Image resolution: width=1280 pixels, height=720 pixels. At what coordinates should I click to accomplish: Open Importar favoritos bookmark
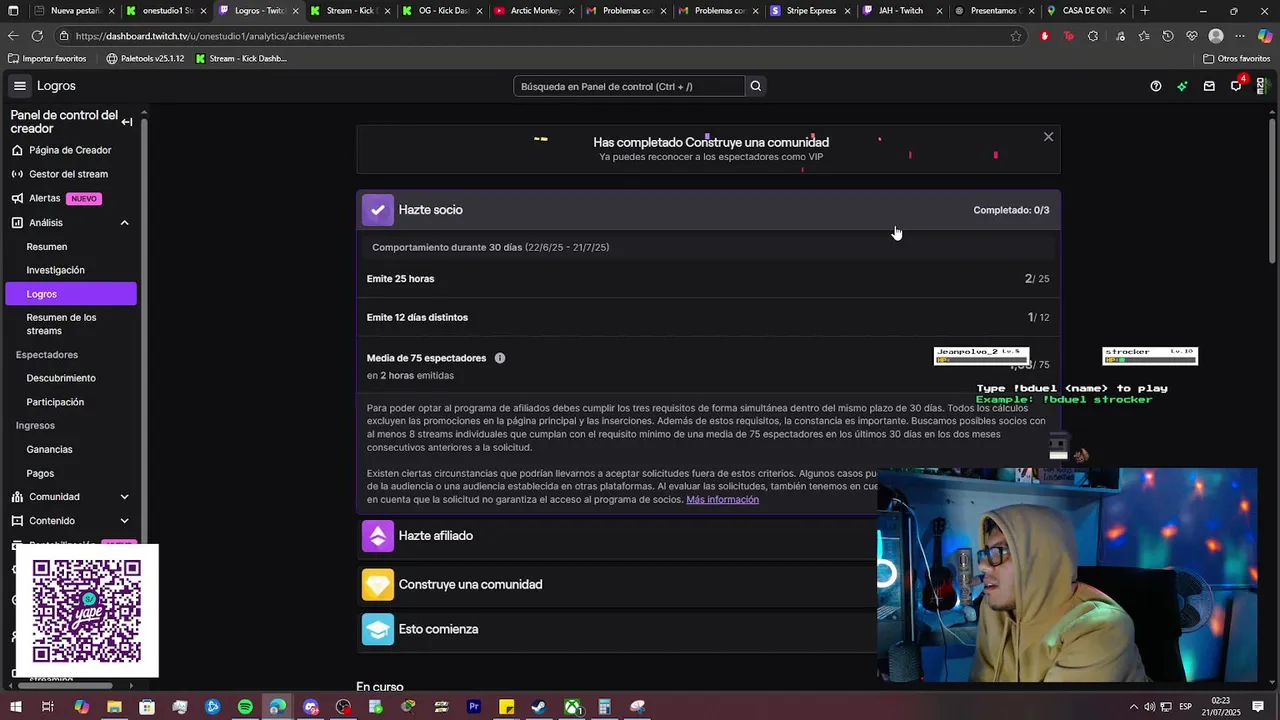point(47,58)
